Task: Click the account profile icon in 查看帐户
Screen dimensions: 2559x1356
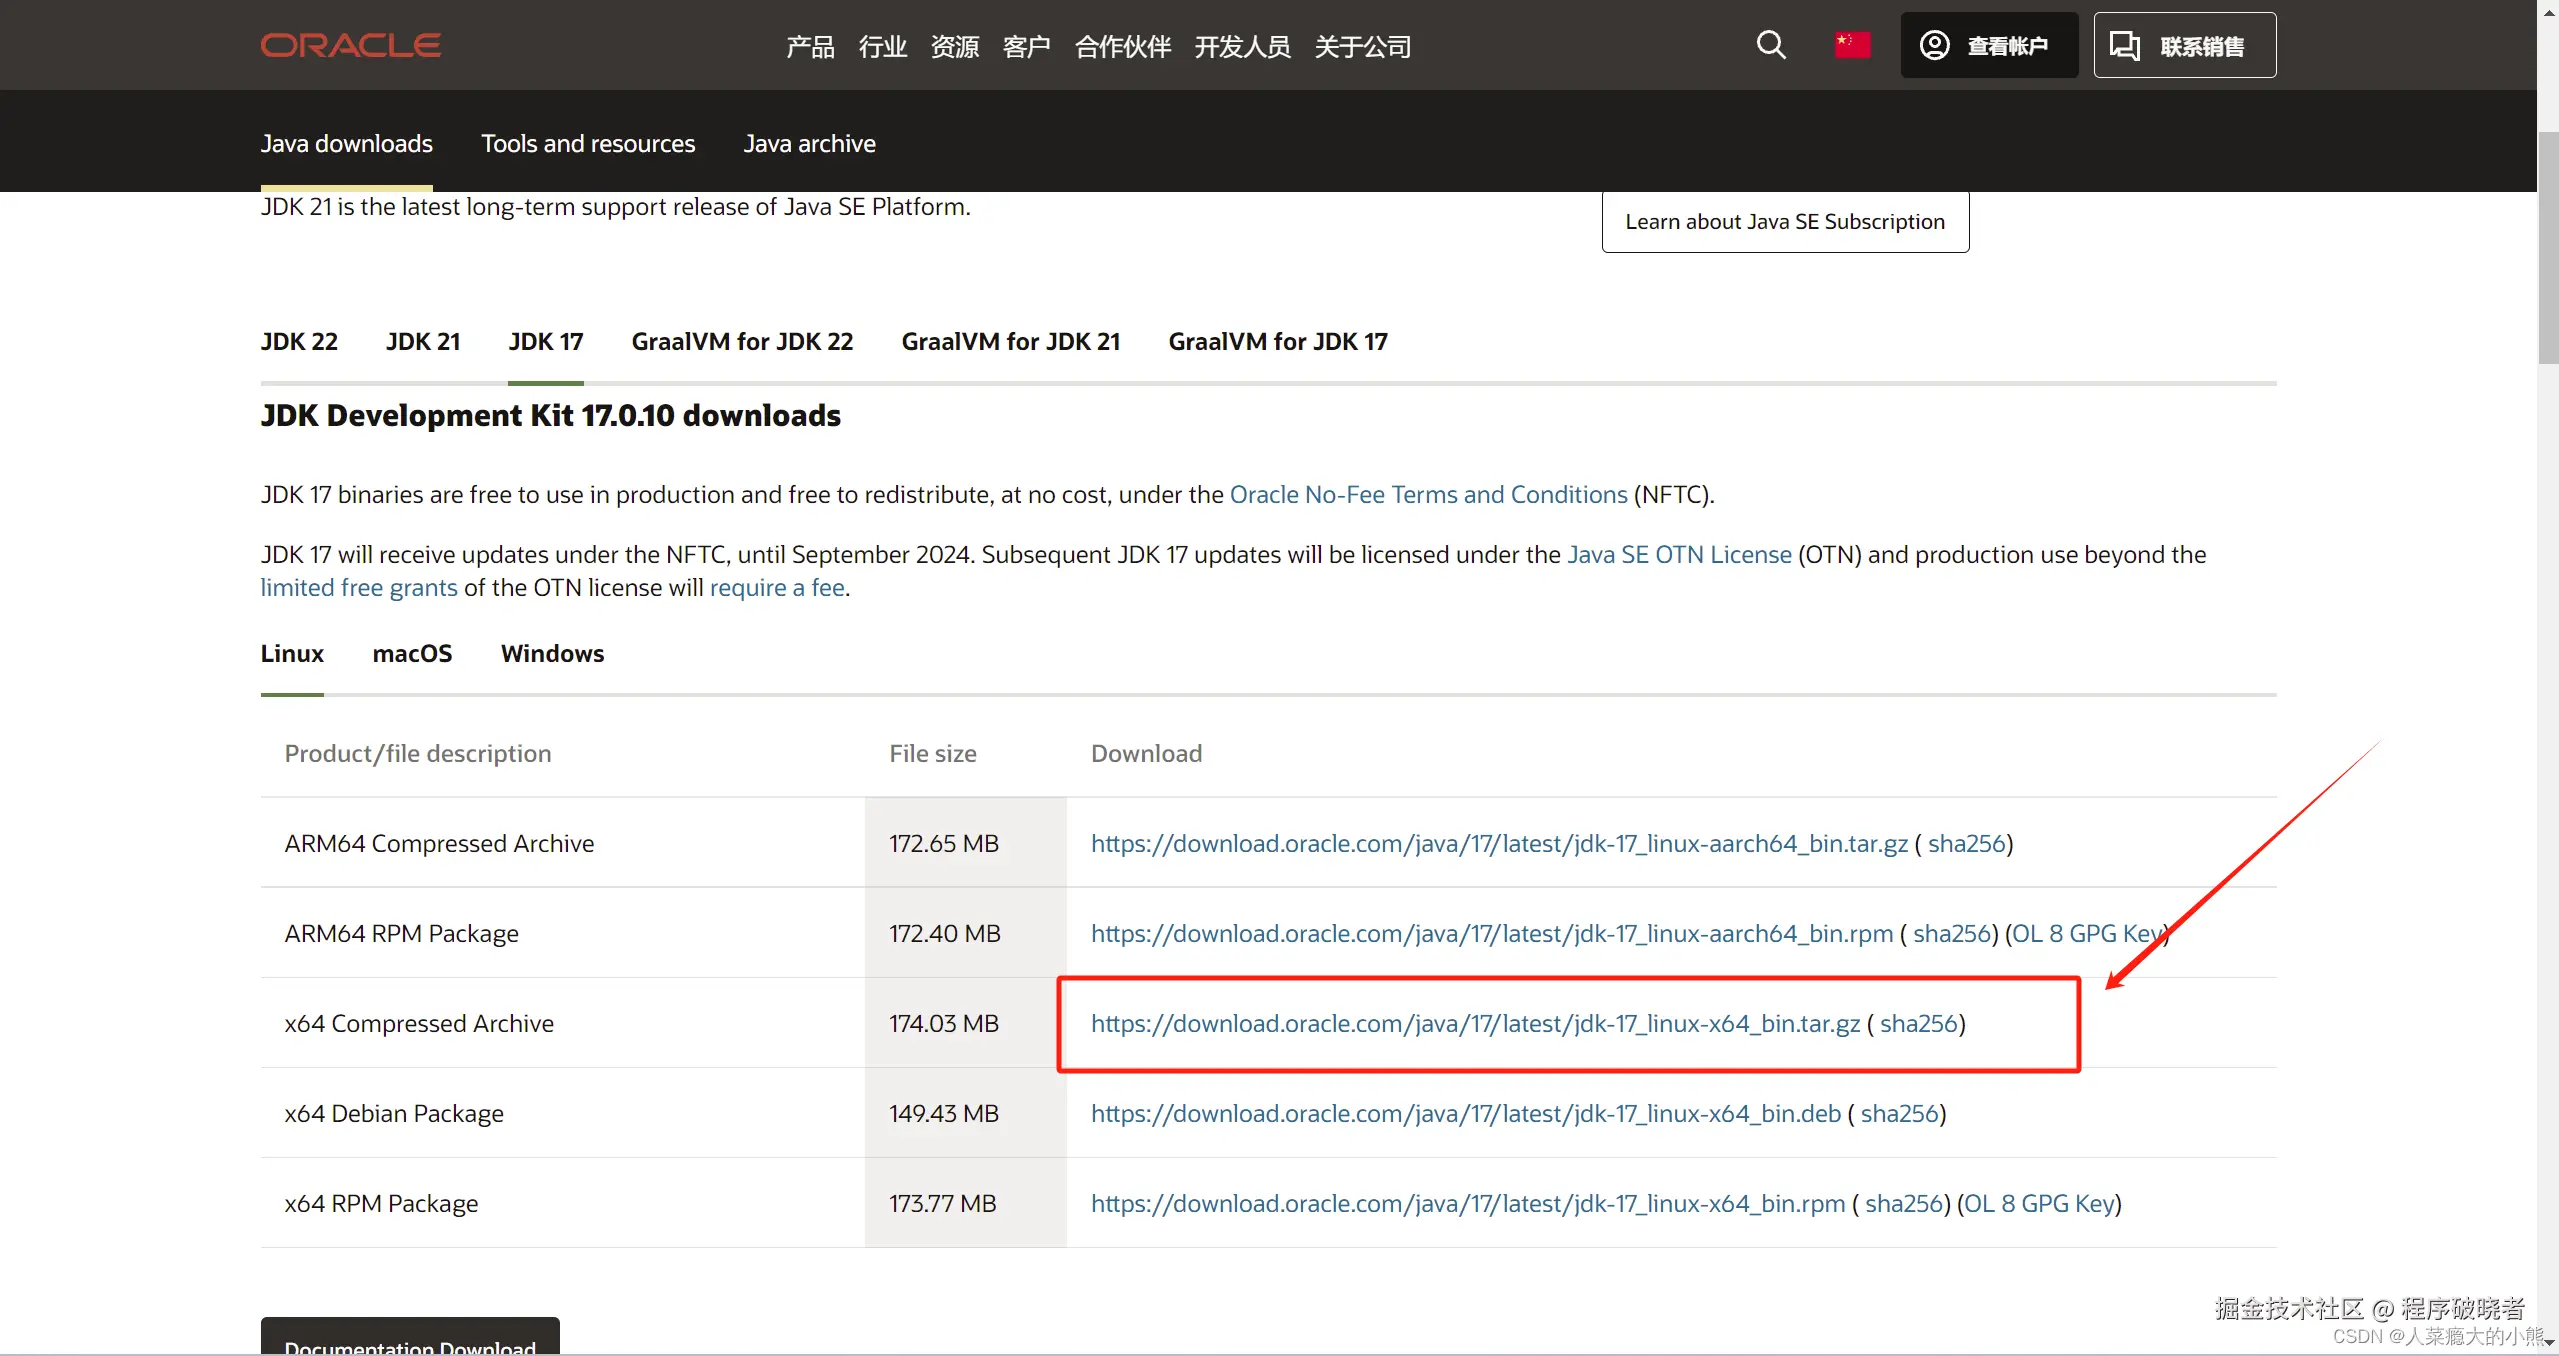Action: (1934, 45)
